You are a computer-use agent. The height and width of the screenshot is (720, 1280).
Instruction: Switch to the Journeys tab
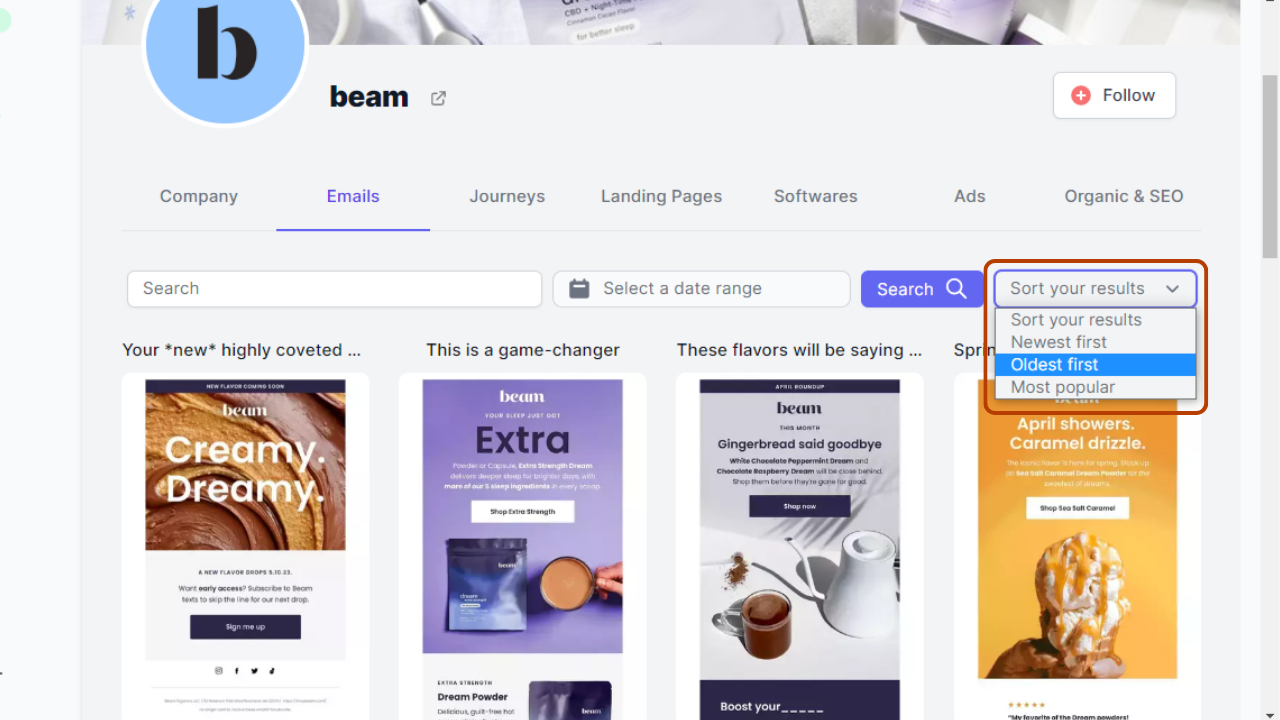(507, 196)
